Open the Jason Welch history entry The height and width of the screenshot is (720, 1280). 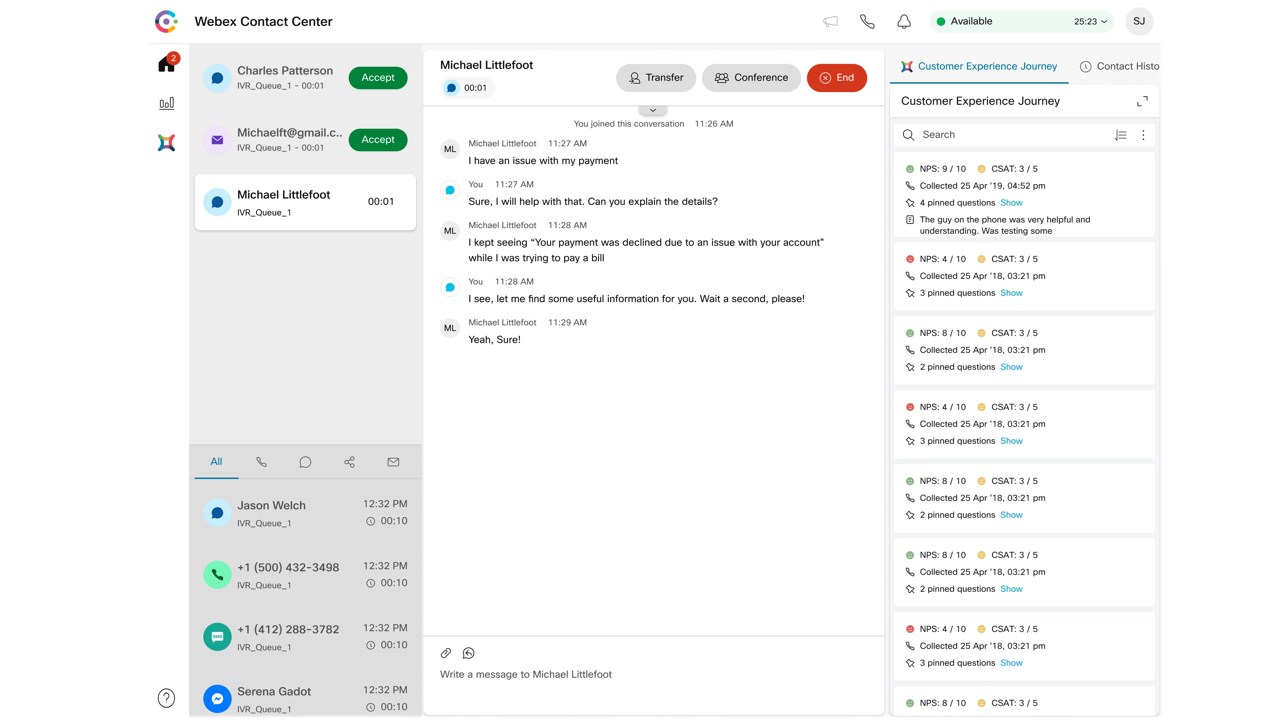click(x=305, y=513)
